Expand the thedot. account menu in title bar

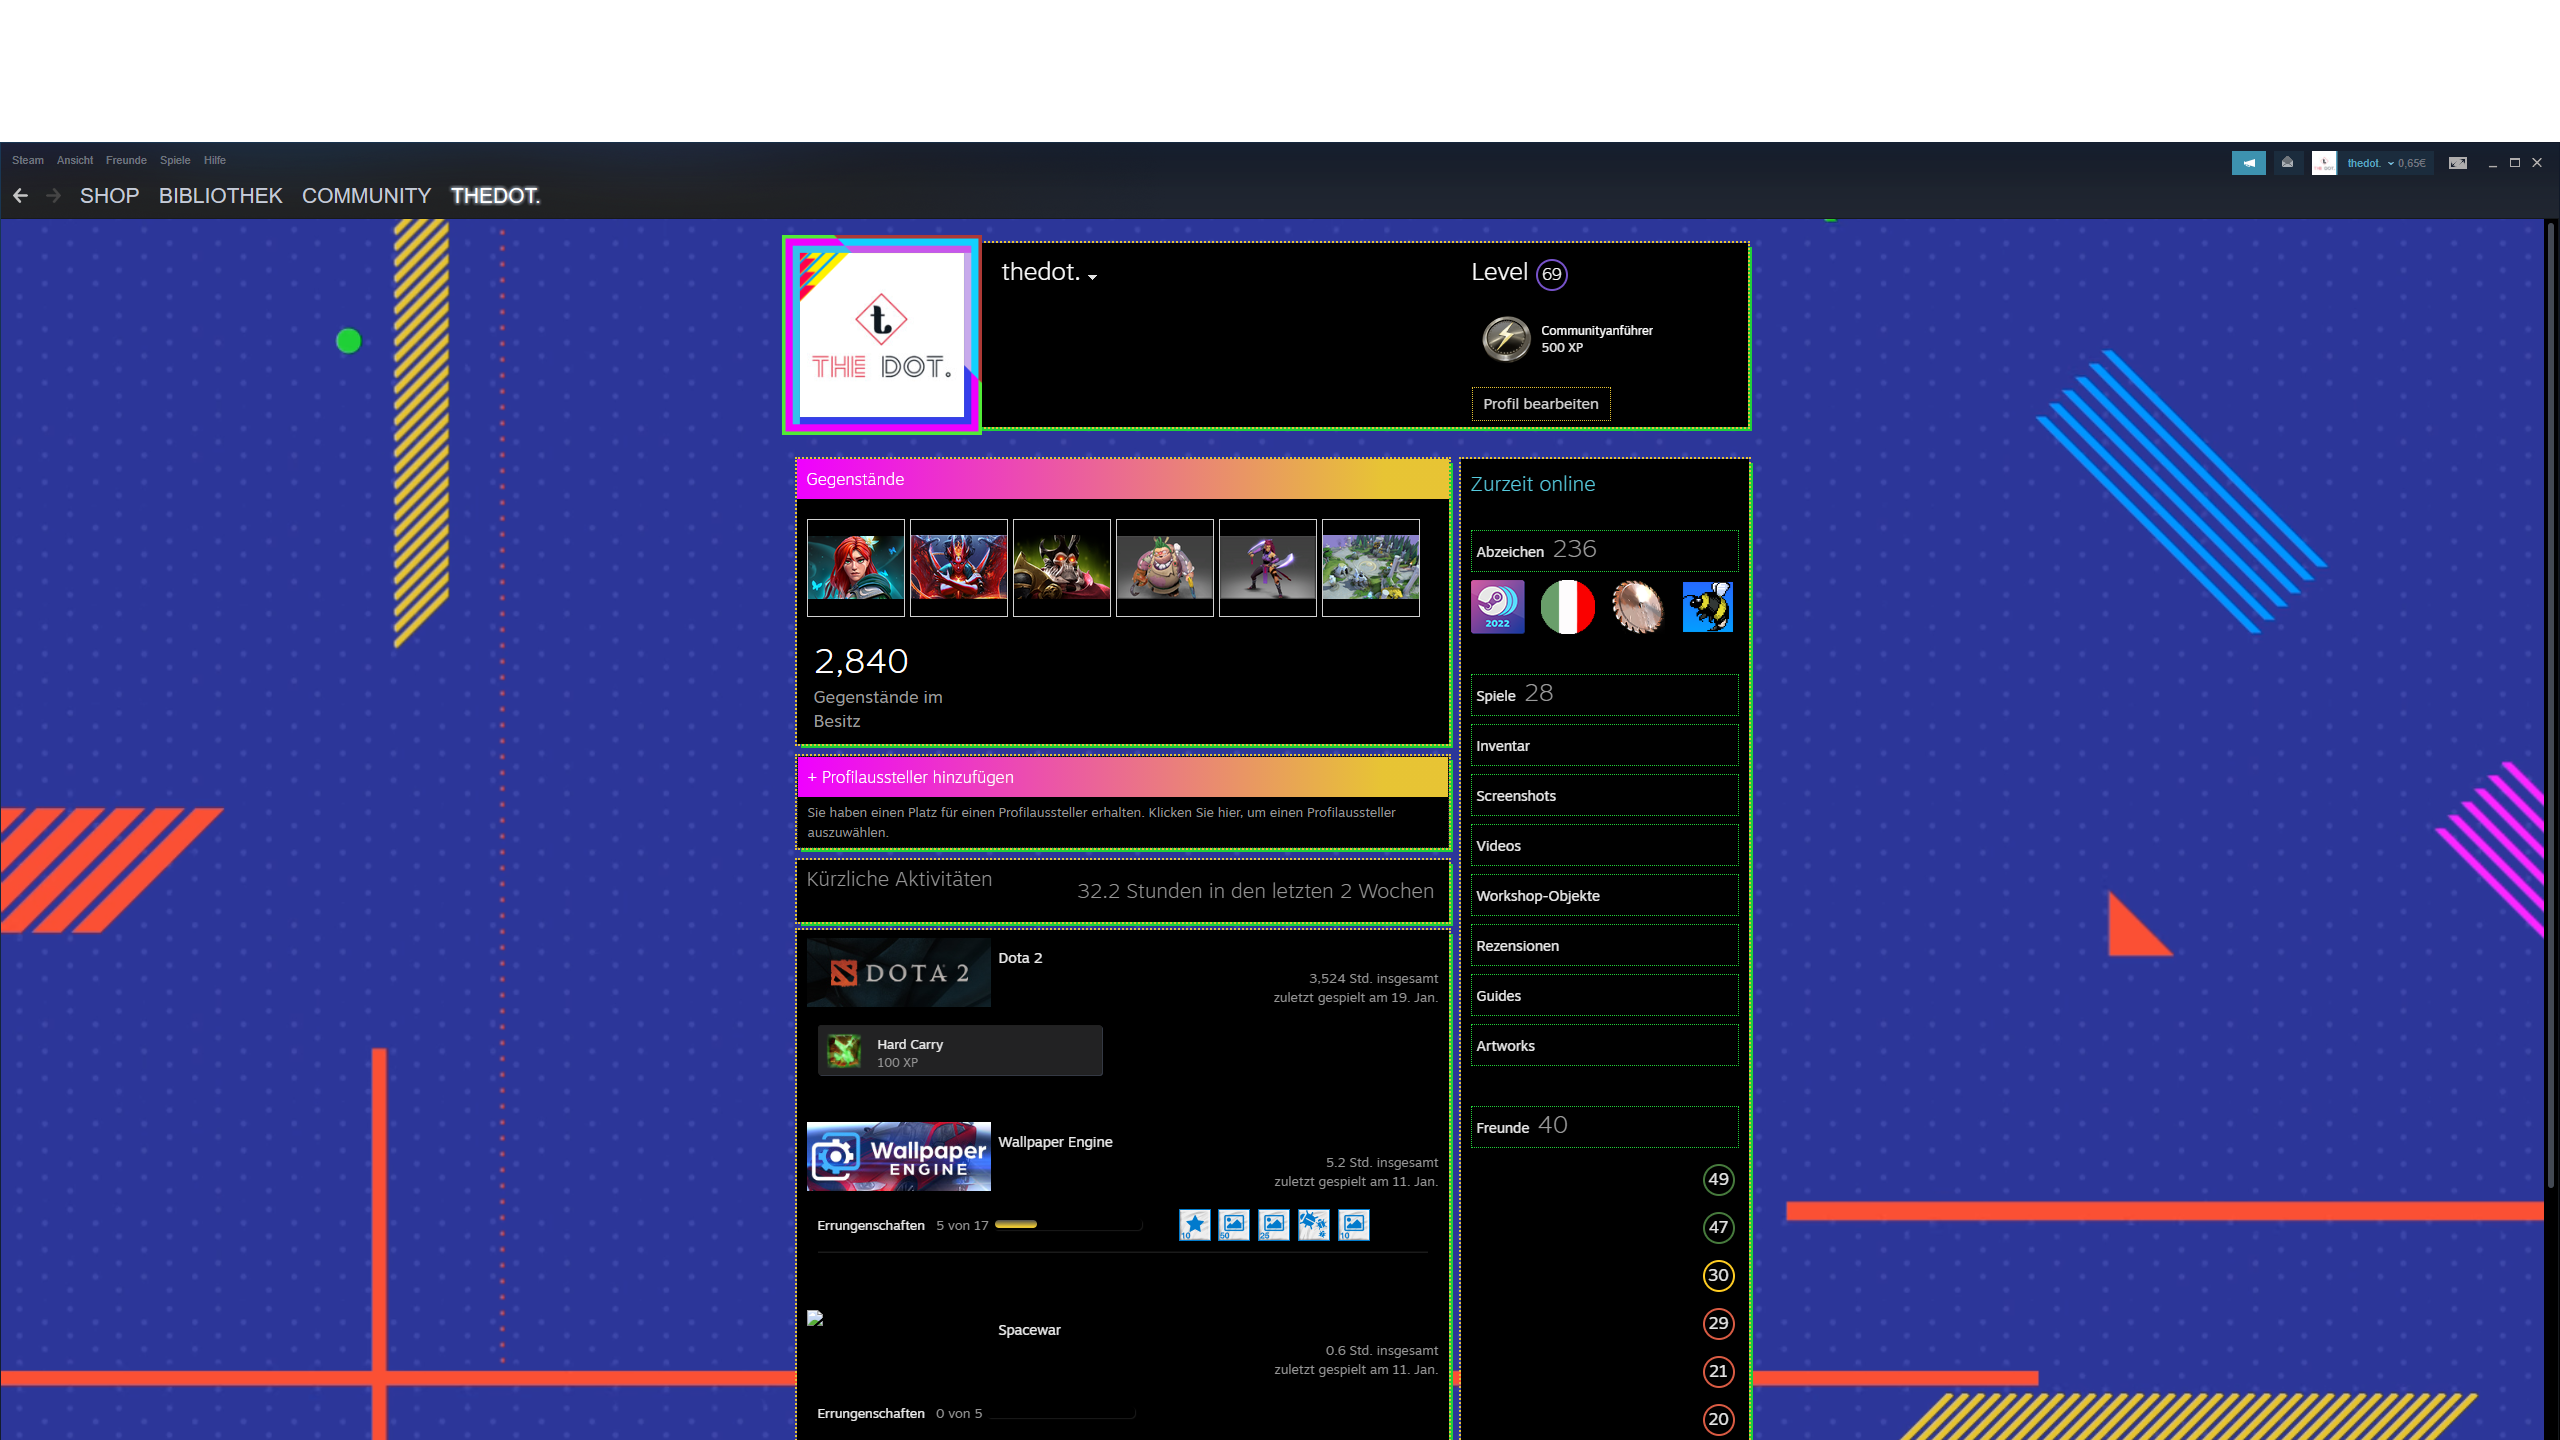(x=2371, y=163)
